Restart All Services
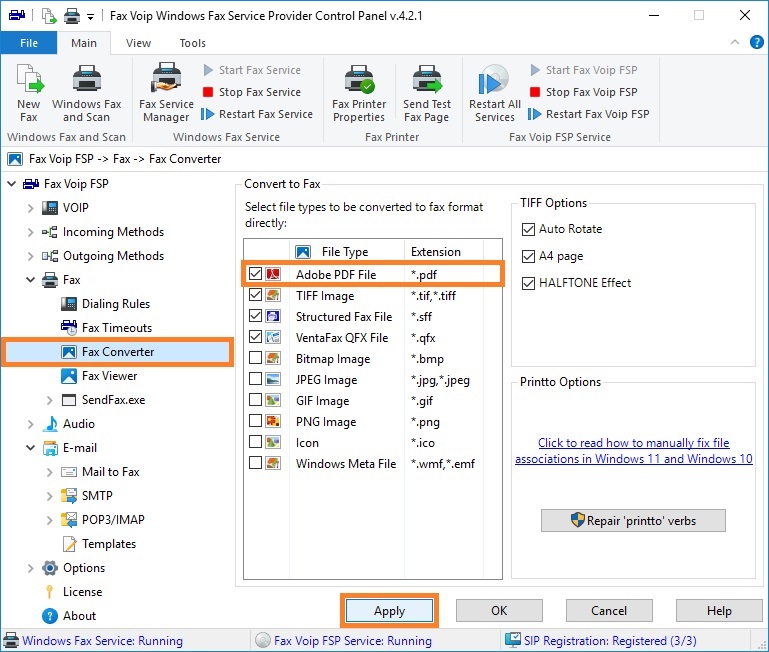Viewport: 769px width, 652px height. coord(494,93)
